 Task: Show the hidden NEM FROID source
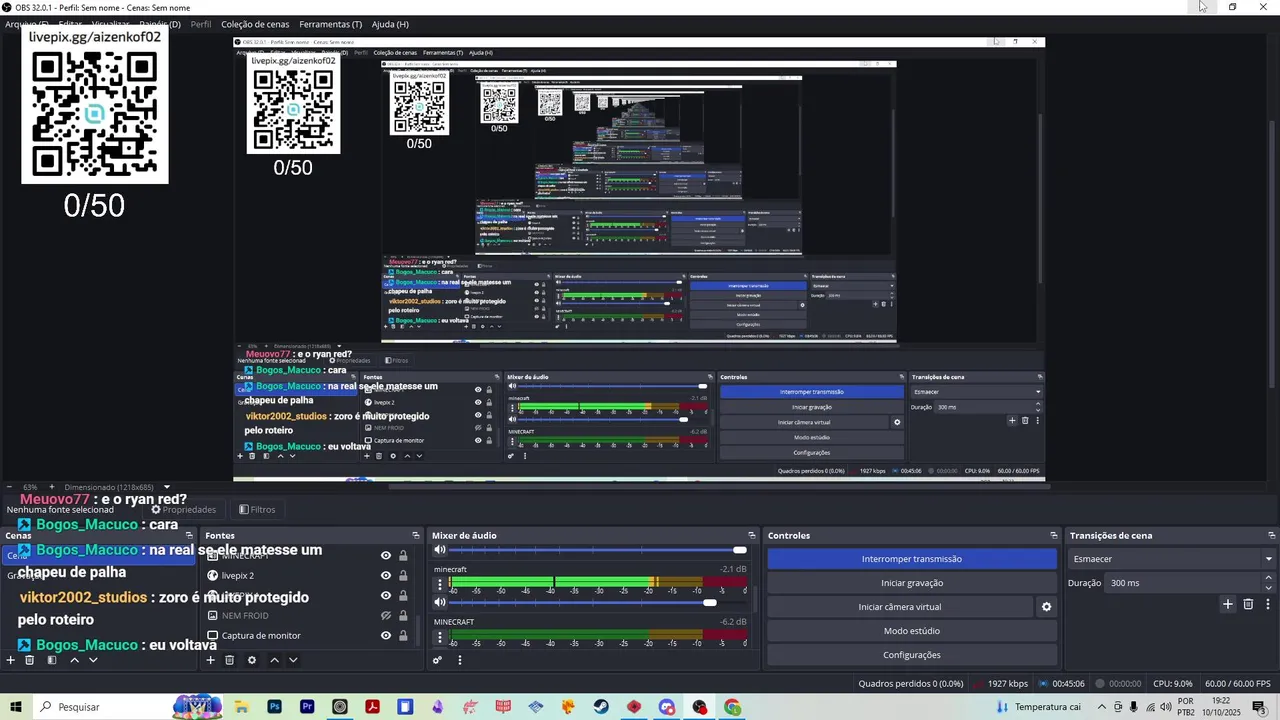point(386,616)
